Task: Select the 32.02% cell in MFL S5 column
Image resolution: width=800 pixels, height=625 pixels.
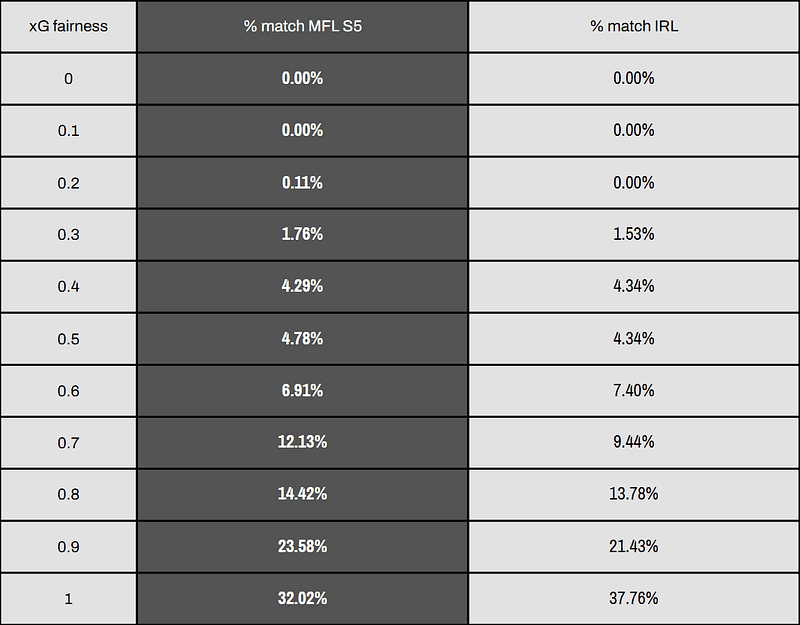Action: coord(303,598)
